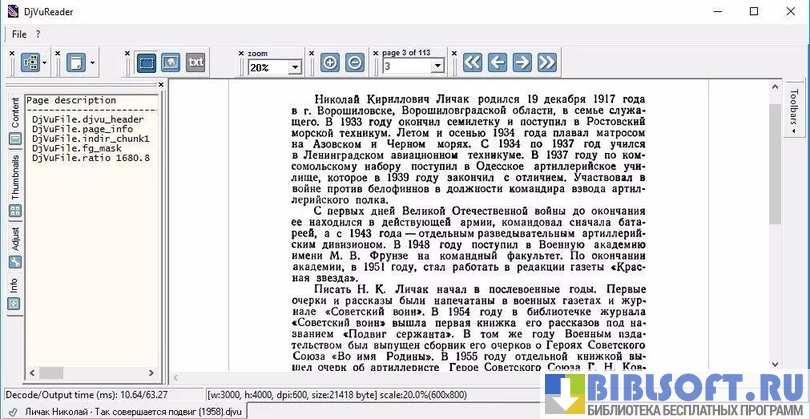Switch to the Adjust side tab
810x419 pixels.
(15, 239)
